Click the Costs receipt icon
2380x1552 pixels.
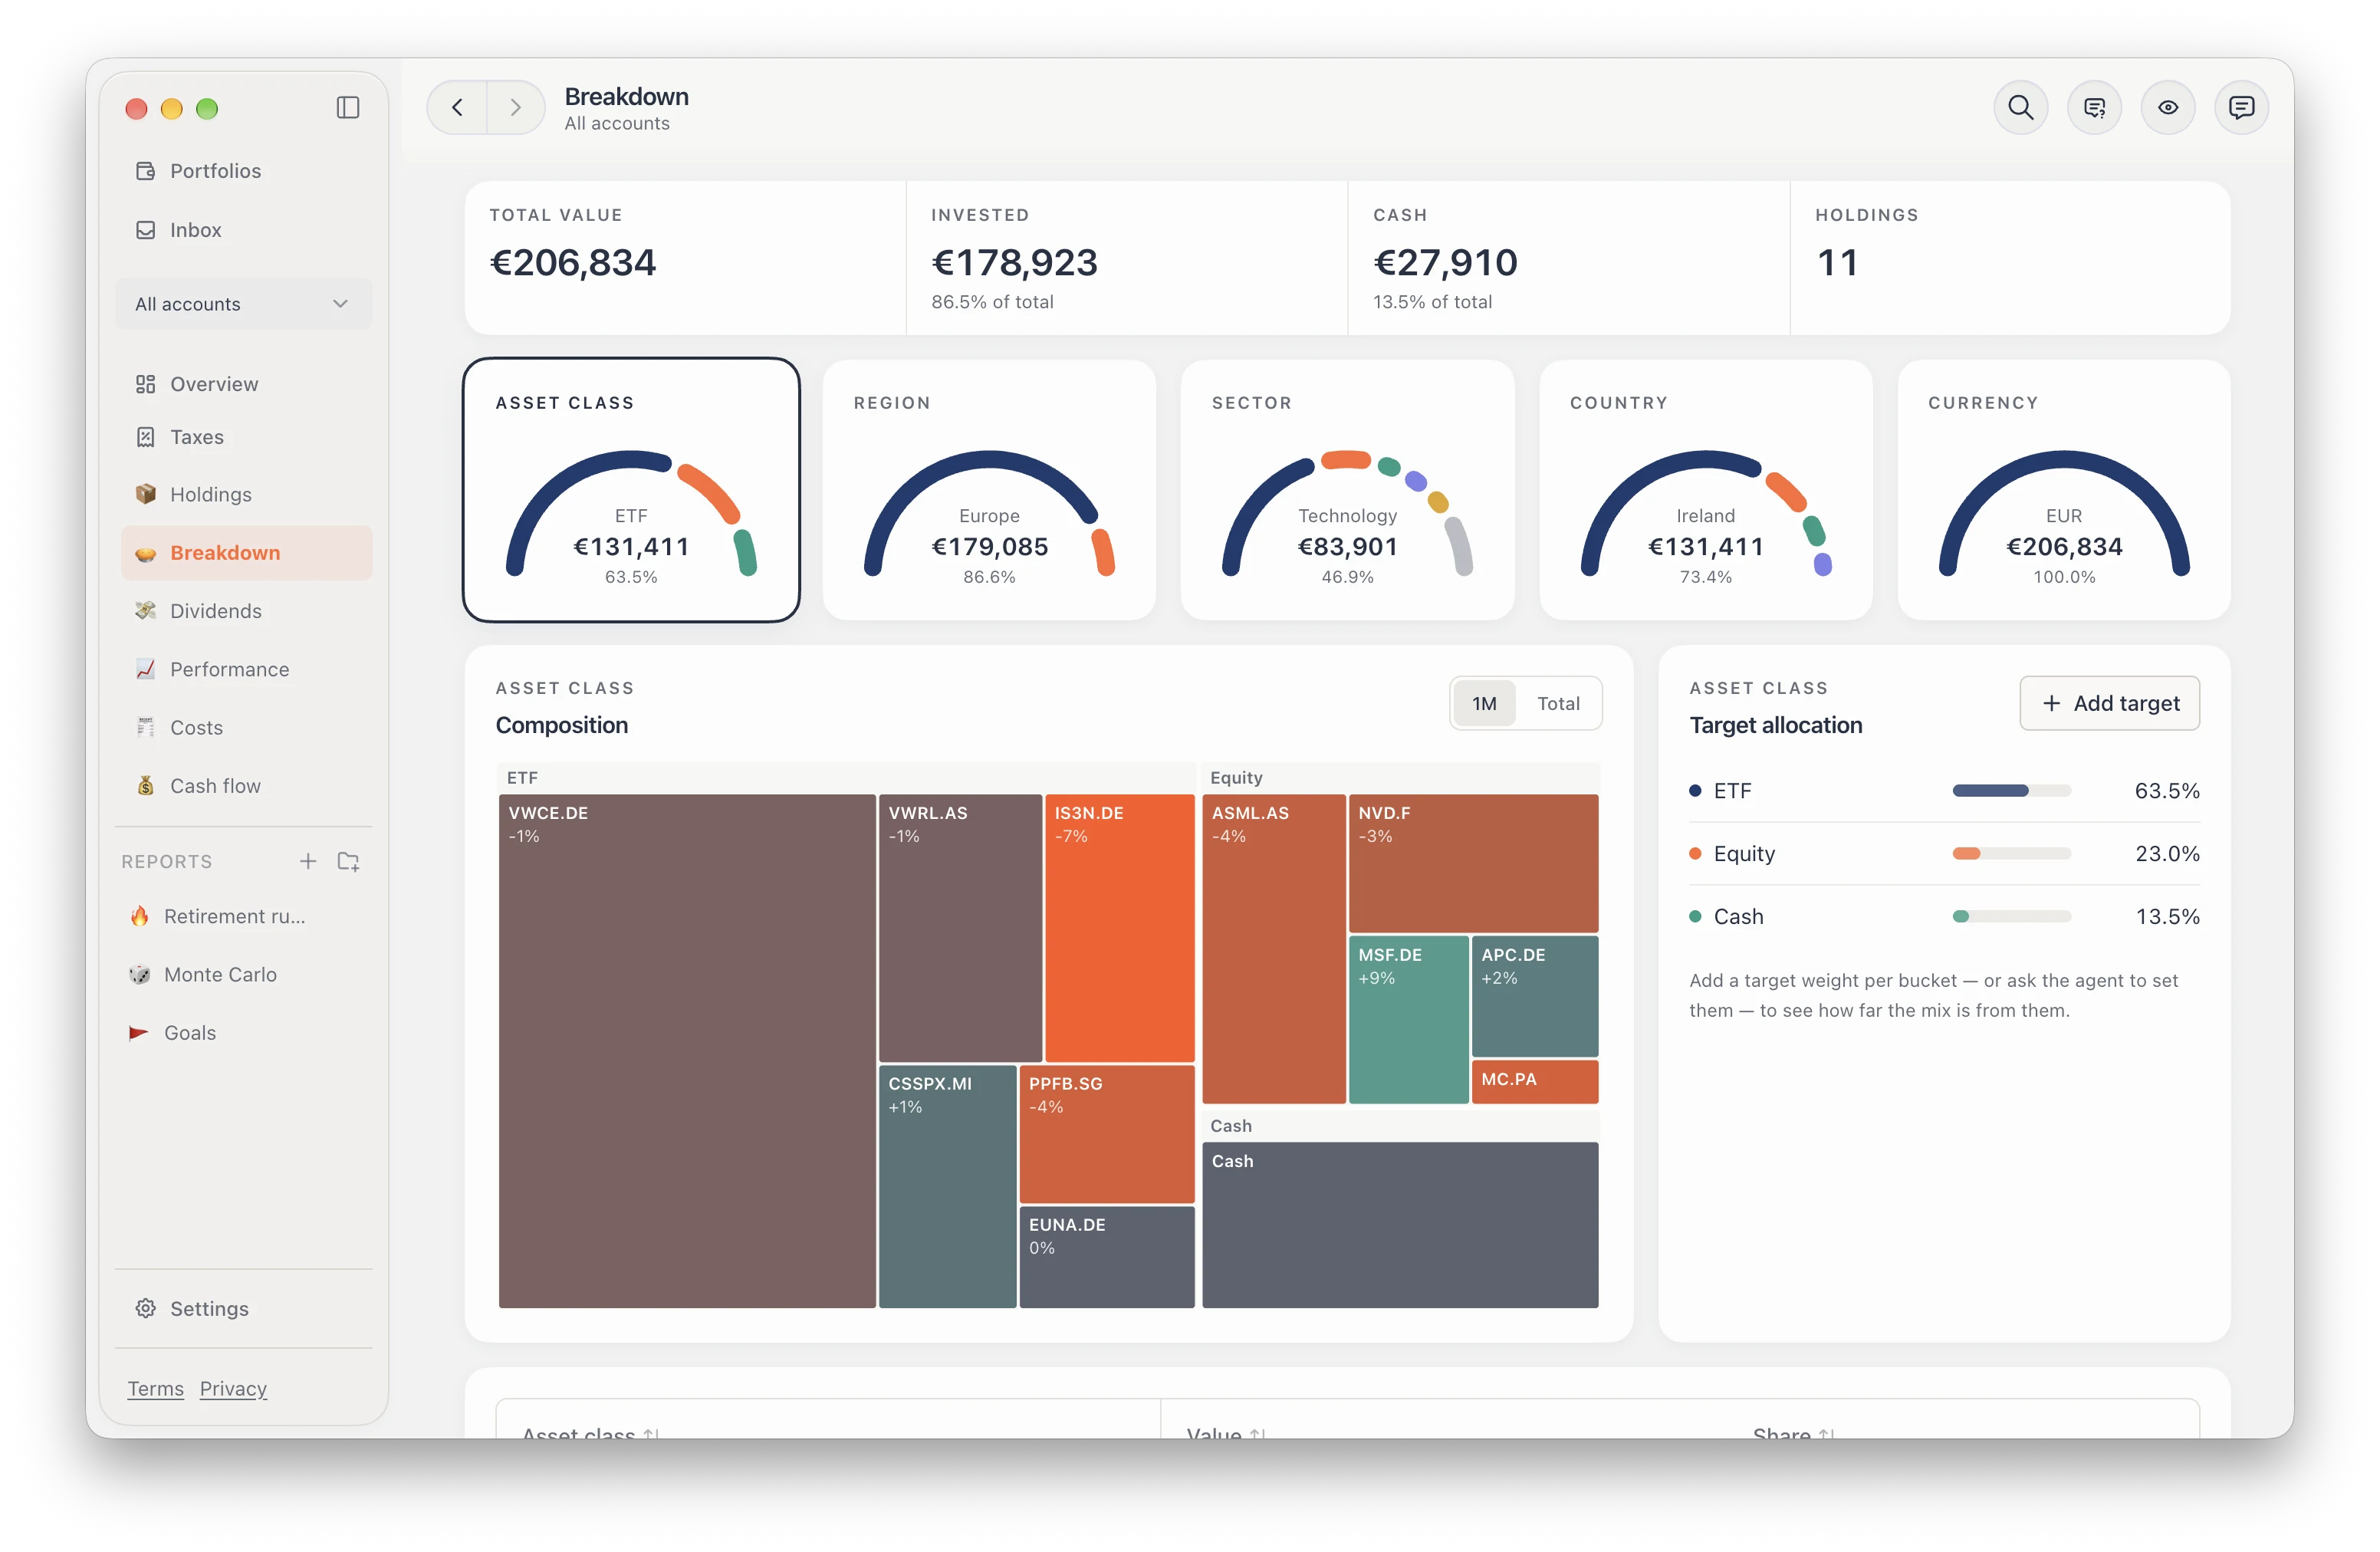(146, 727)
